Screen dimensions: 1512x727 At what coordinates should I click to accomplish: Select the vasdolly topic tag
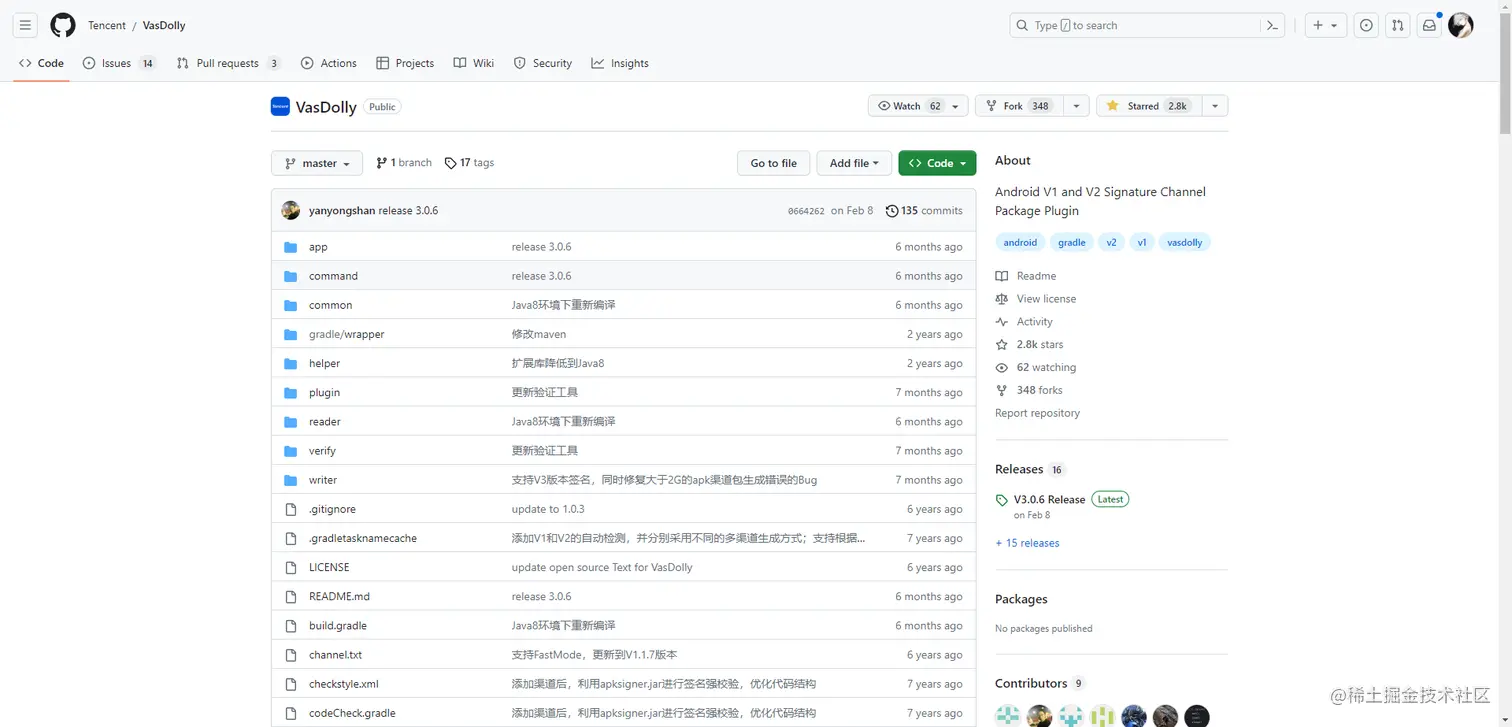click(x=1185, y=243)
